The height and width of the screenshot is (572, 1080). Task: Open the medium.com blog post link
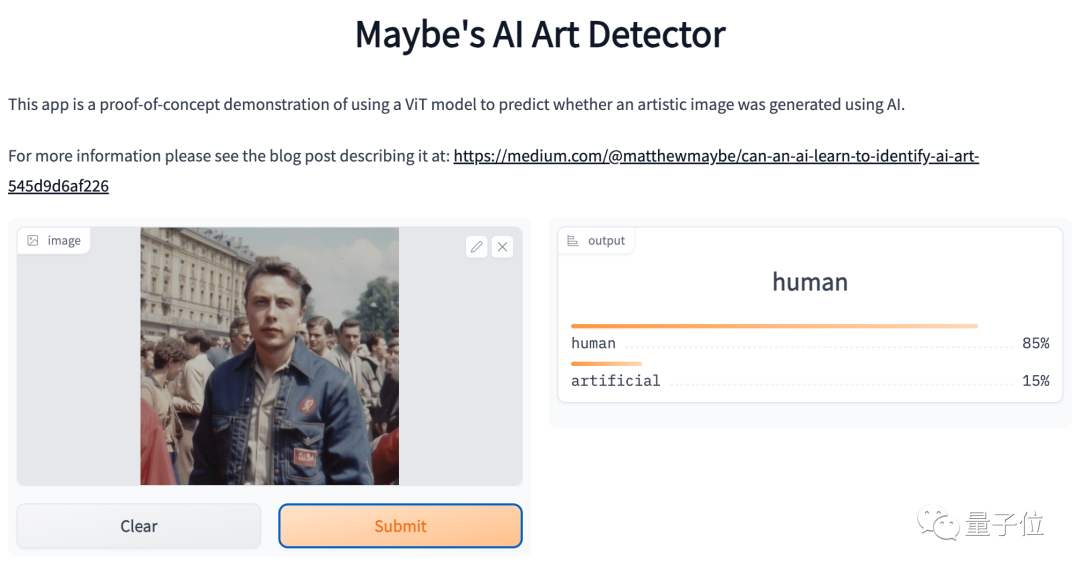(x=716, y=156)
